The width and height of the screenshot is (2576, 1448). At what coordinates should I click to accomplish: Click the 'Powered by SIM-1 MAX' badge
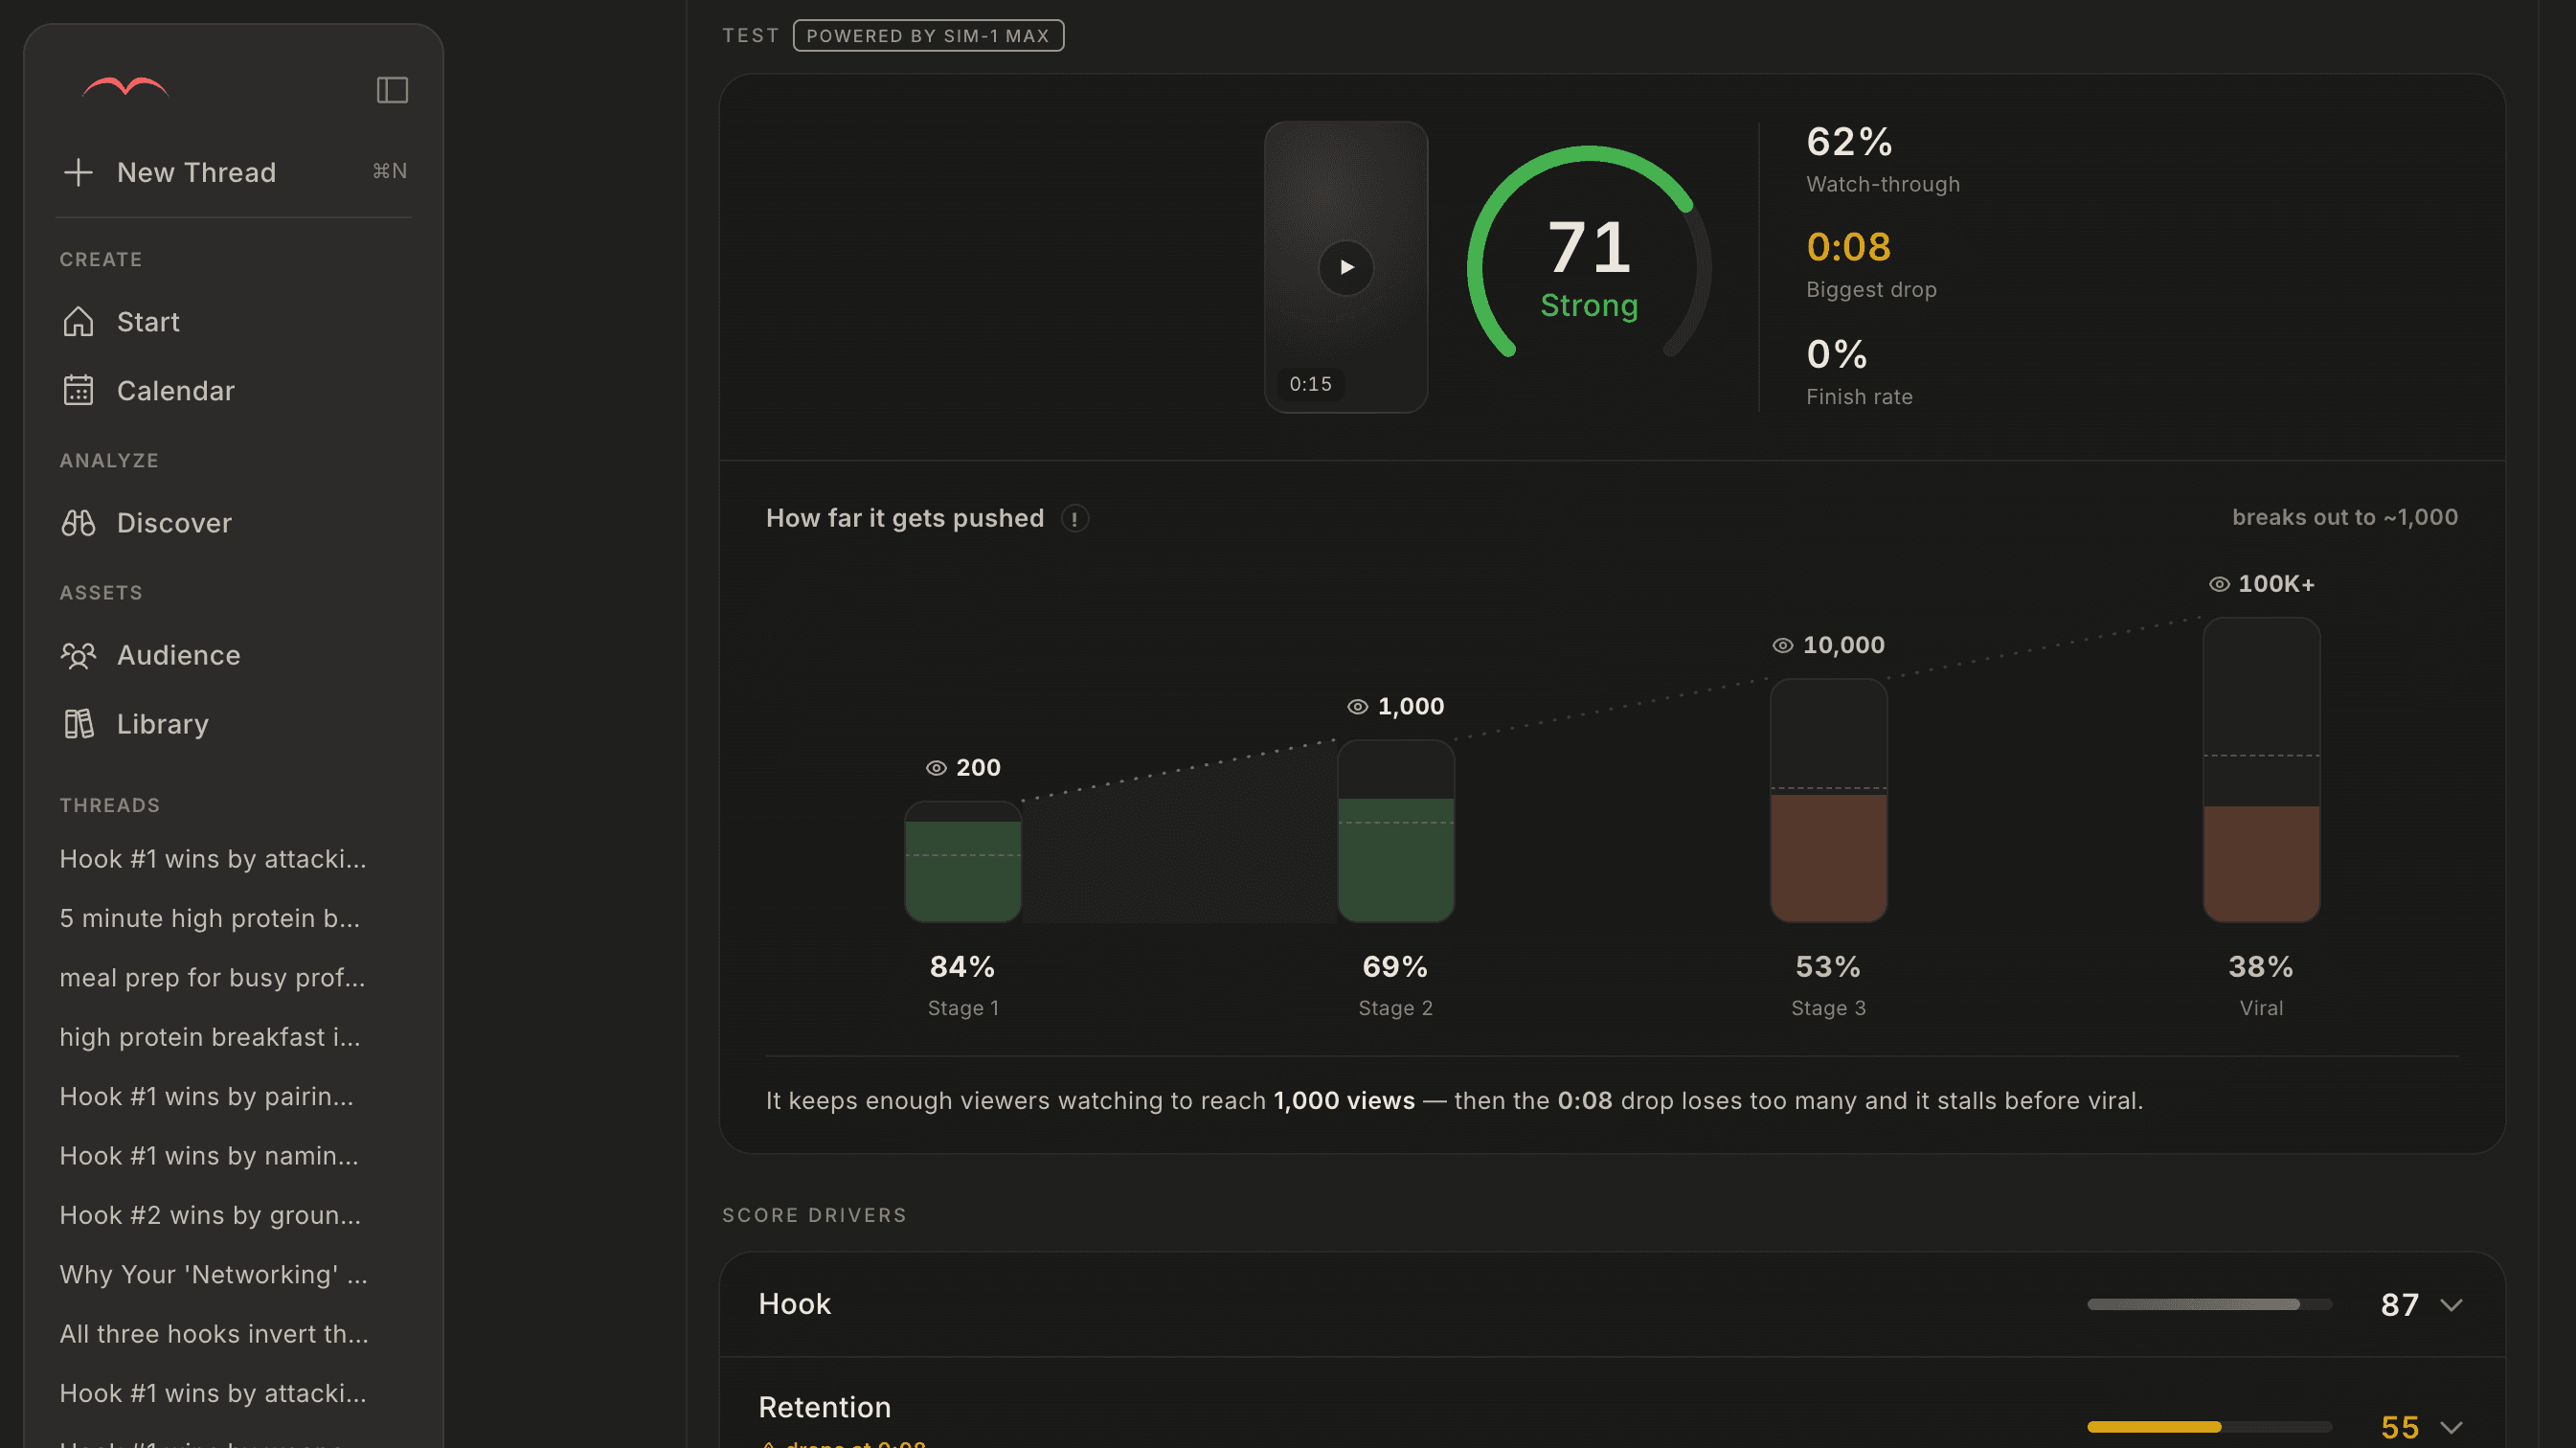928,36
